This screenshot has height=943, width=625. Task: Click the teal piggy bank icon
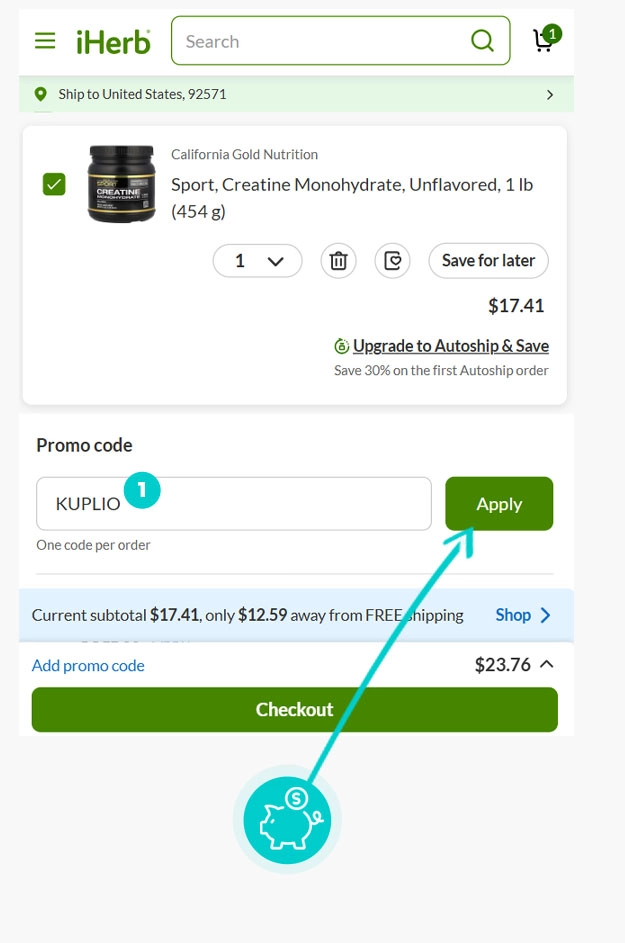[x=287, y=820]
